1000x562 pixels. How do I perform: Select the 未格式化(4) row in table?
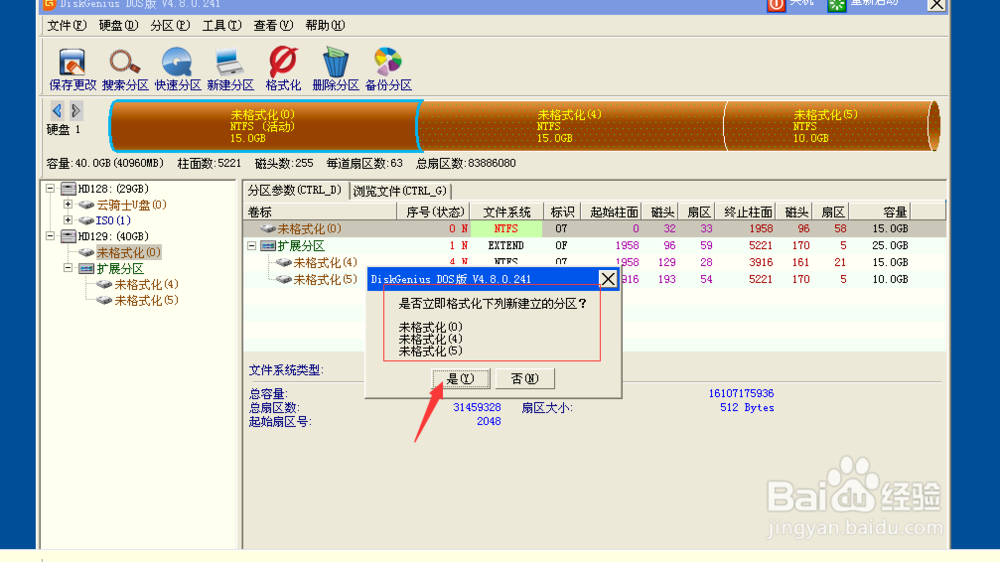[x=594, y=262]
